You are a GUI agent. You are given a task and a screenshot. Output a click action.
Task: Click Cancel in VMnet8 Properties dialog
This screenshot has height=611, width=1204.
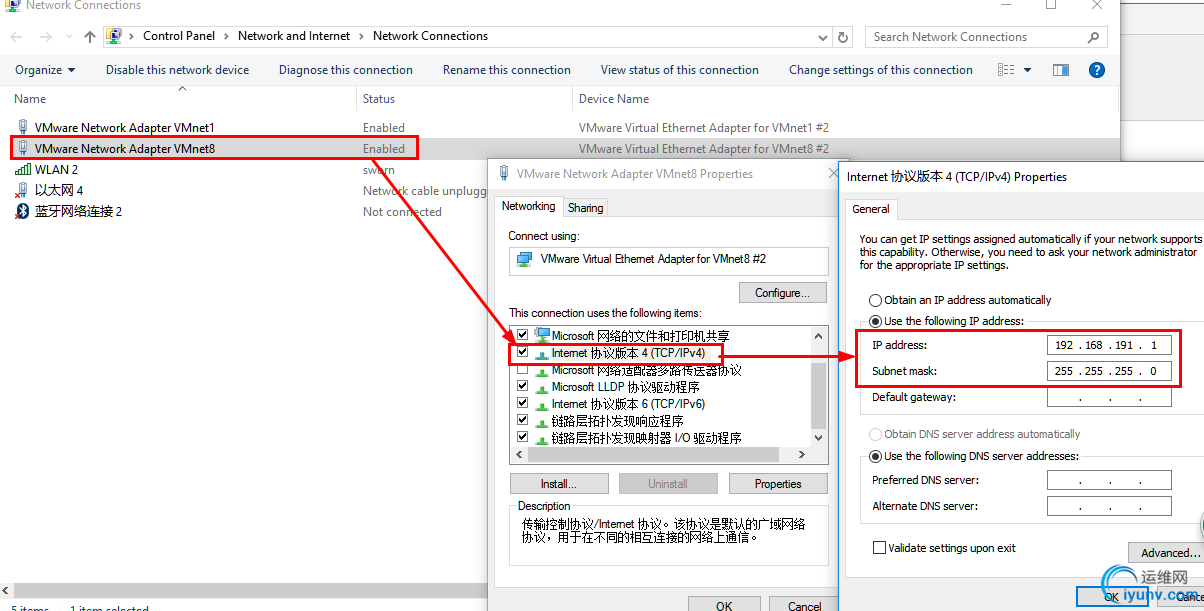coord(805,603)
